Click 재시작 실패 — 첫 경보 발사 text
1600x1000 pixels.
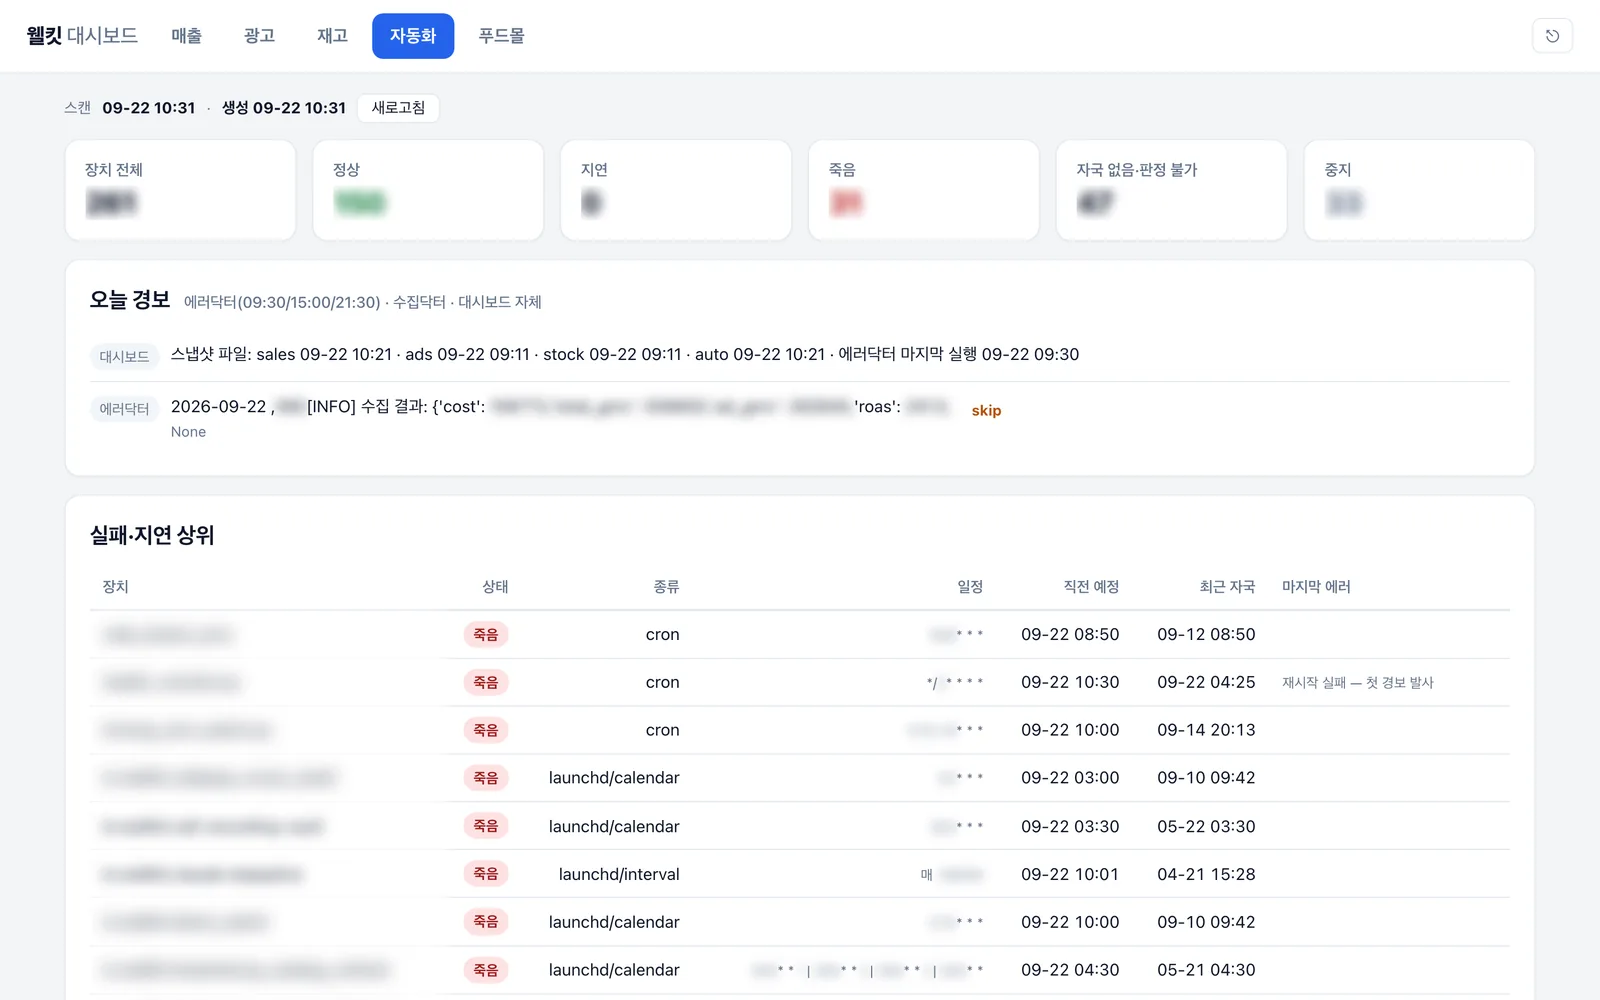(x=1358, y=682)
